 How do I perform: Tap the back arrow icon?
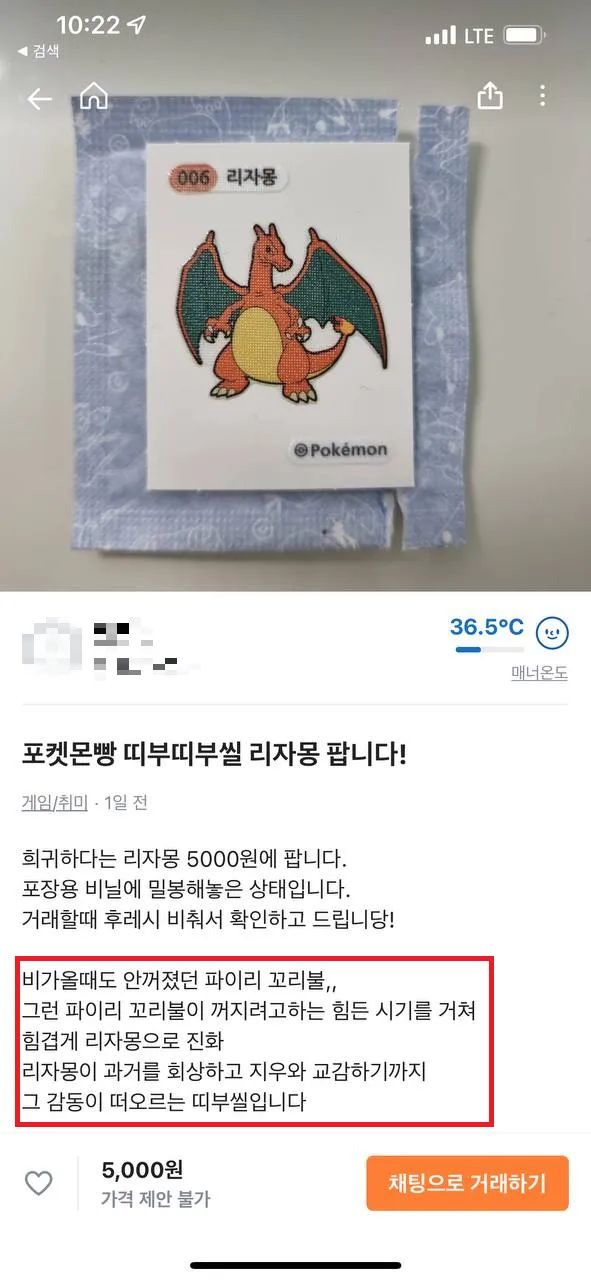39,98
